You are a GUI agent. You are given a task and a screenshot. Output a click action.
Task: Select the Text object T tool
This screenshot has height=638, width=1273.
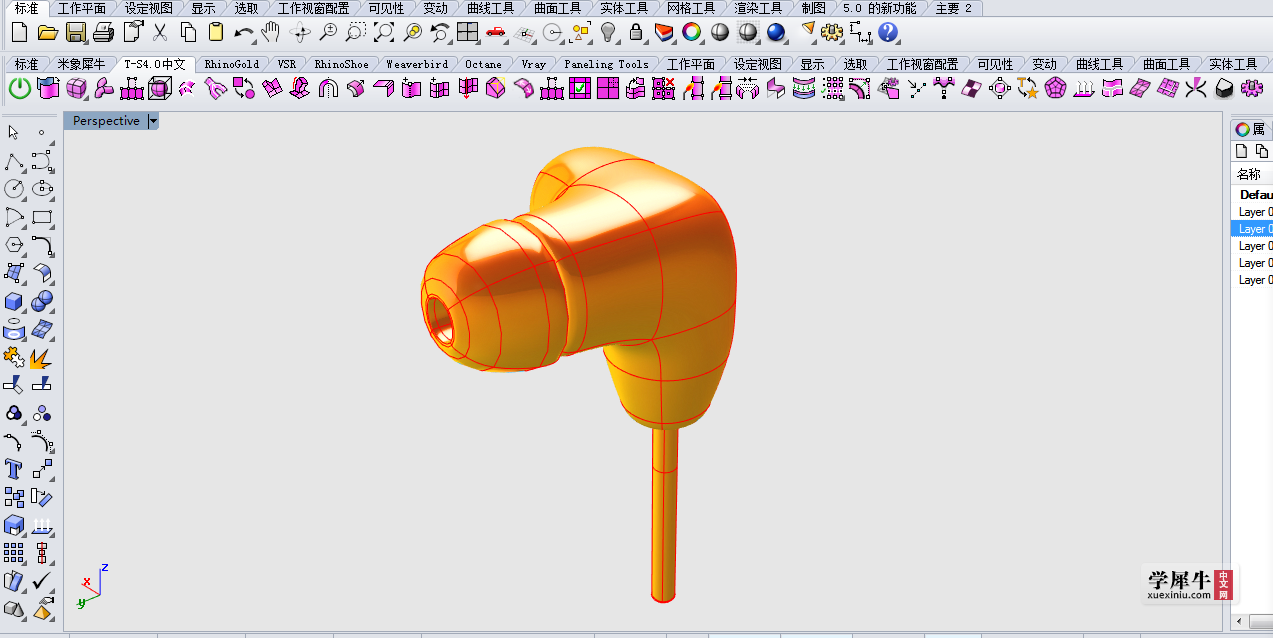14,469
